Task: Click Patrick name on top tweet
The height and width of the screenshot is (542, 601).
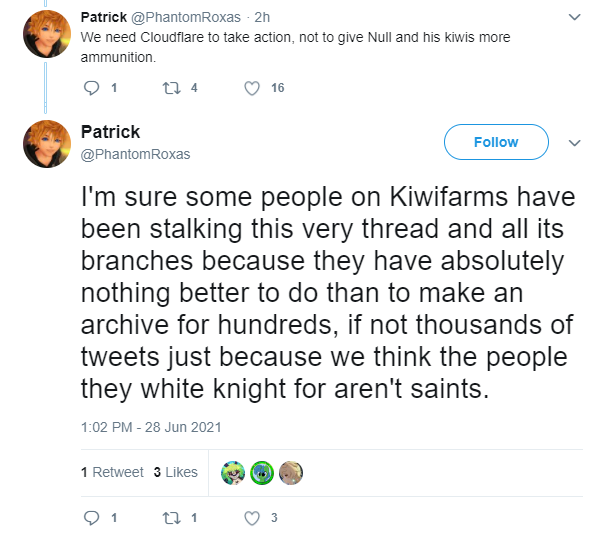Action: [x=103, y=17]
